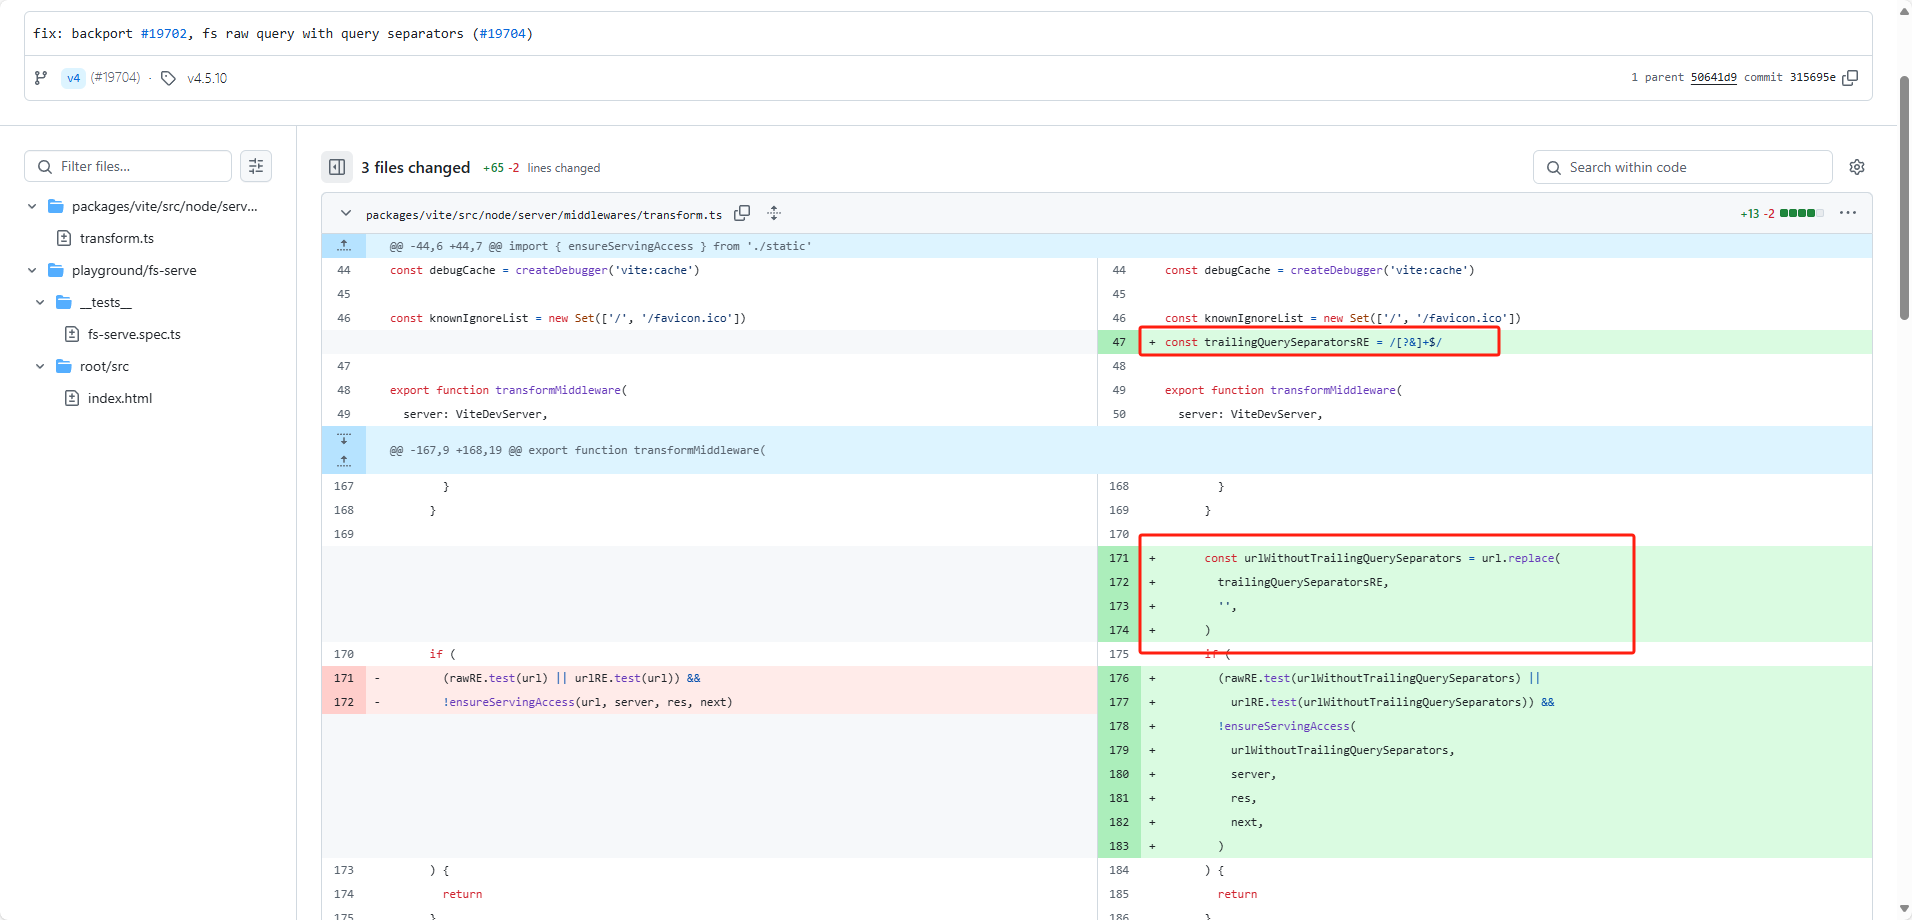Click the page vertical scrollbar
The height and width of the screenshot is (920, 1912).
click(1904, 198)
